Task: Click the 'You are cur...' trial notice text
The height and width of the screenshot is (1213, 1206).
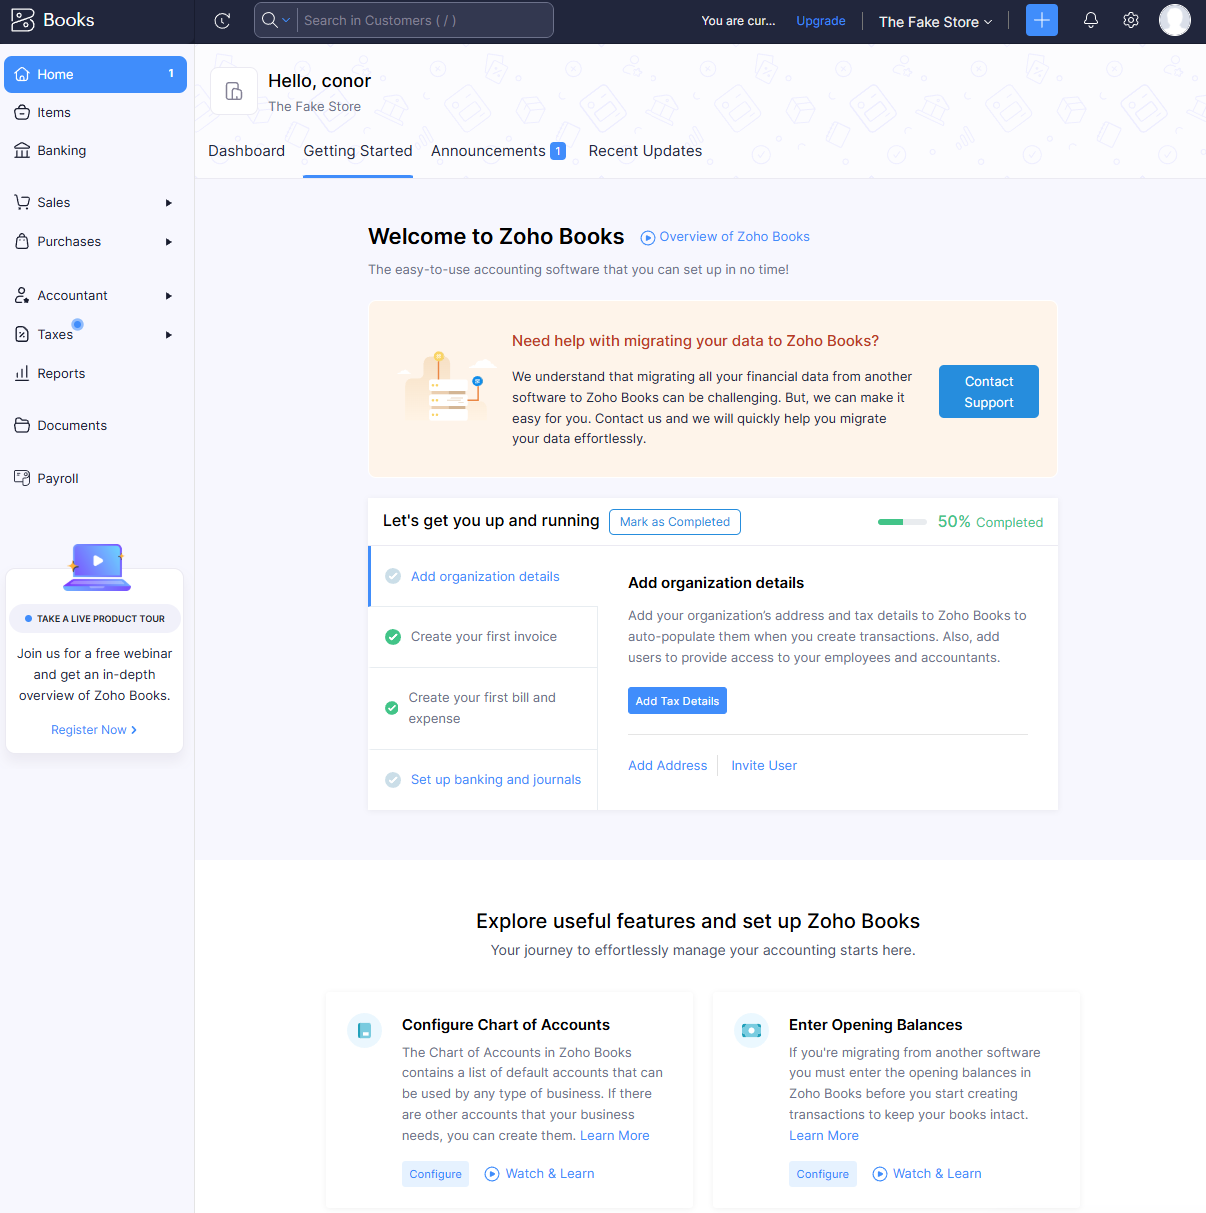Action: (738, 21)
